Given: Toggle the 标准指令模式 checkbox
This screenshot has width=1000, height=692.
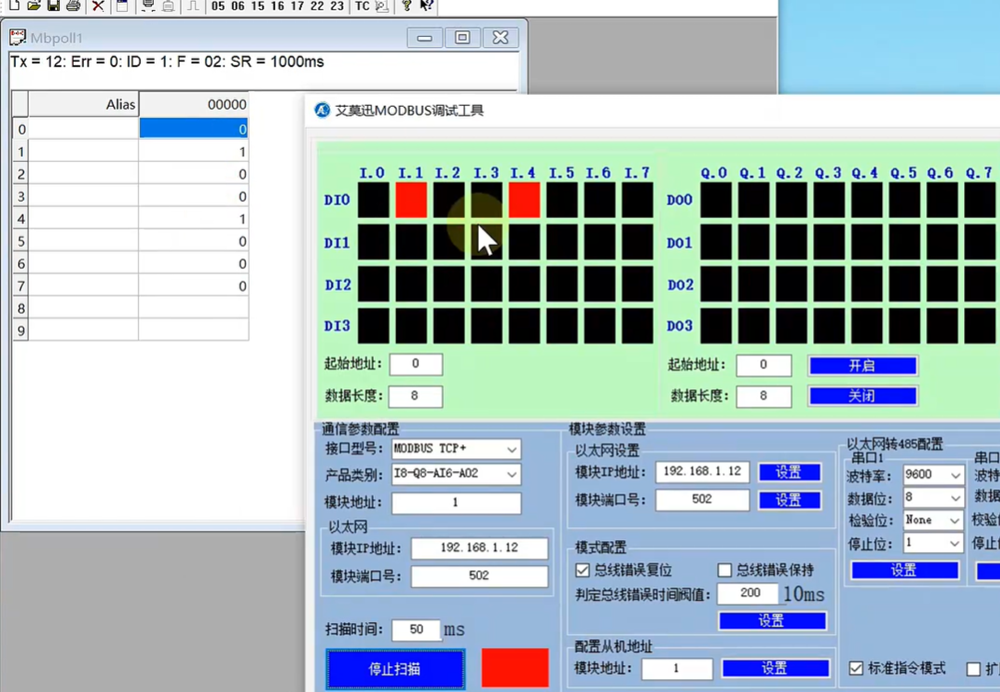Looking at the screenshot, I should tap(857, 668).
